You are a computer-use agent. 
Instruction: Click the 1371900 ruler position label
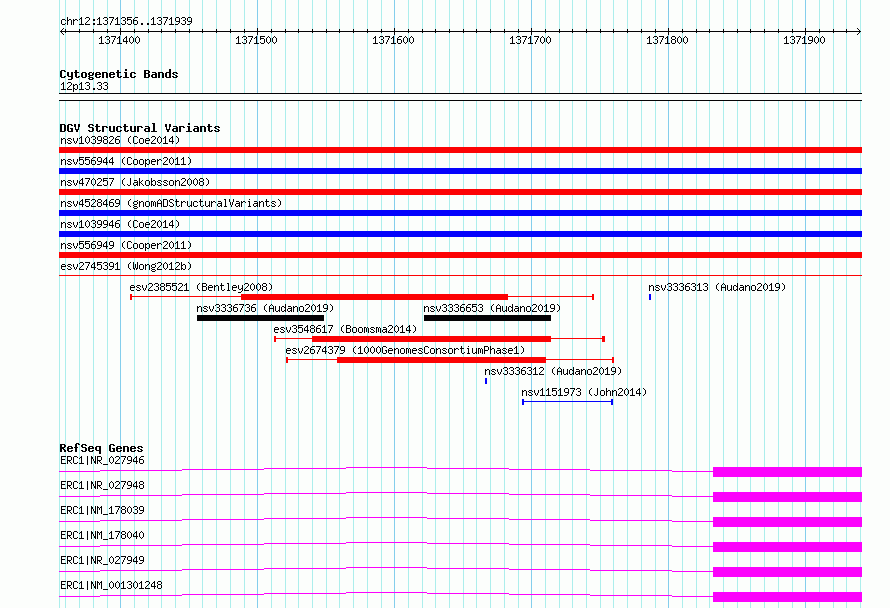[x=804, y=40]
